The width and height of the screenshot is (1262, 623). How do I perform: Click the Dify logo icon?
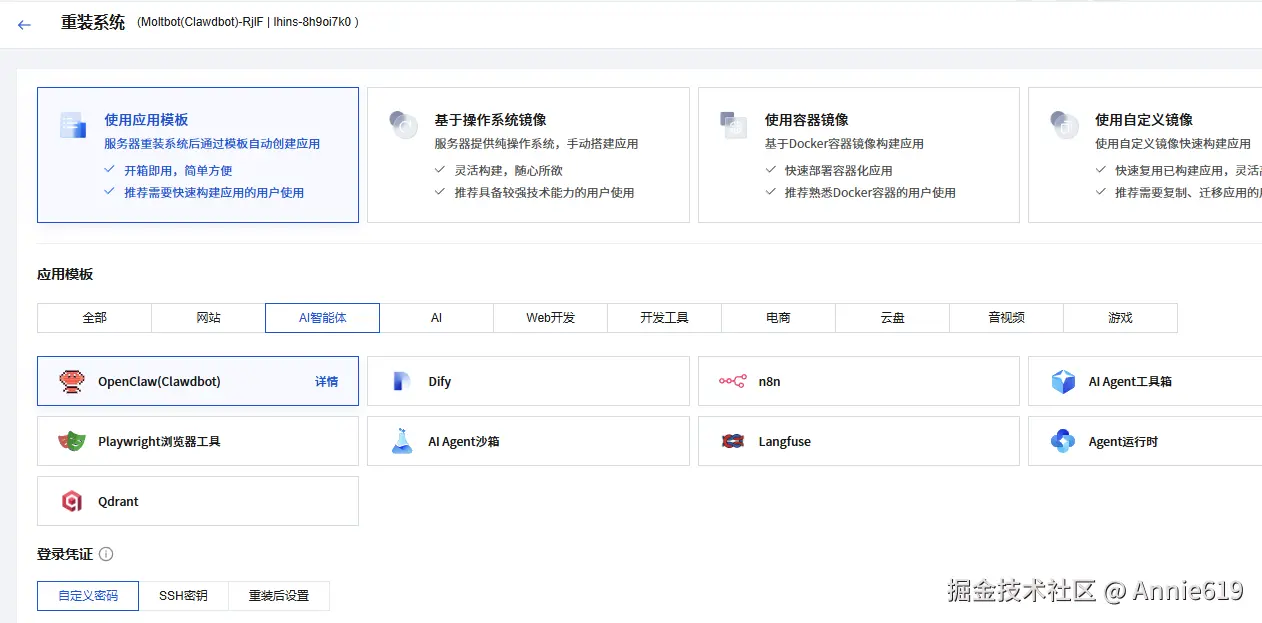tap(402, 381)
